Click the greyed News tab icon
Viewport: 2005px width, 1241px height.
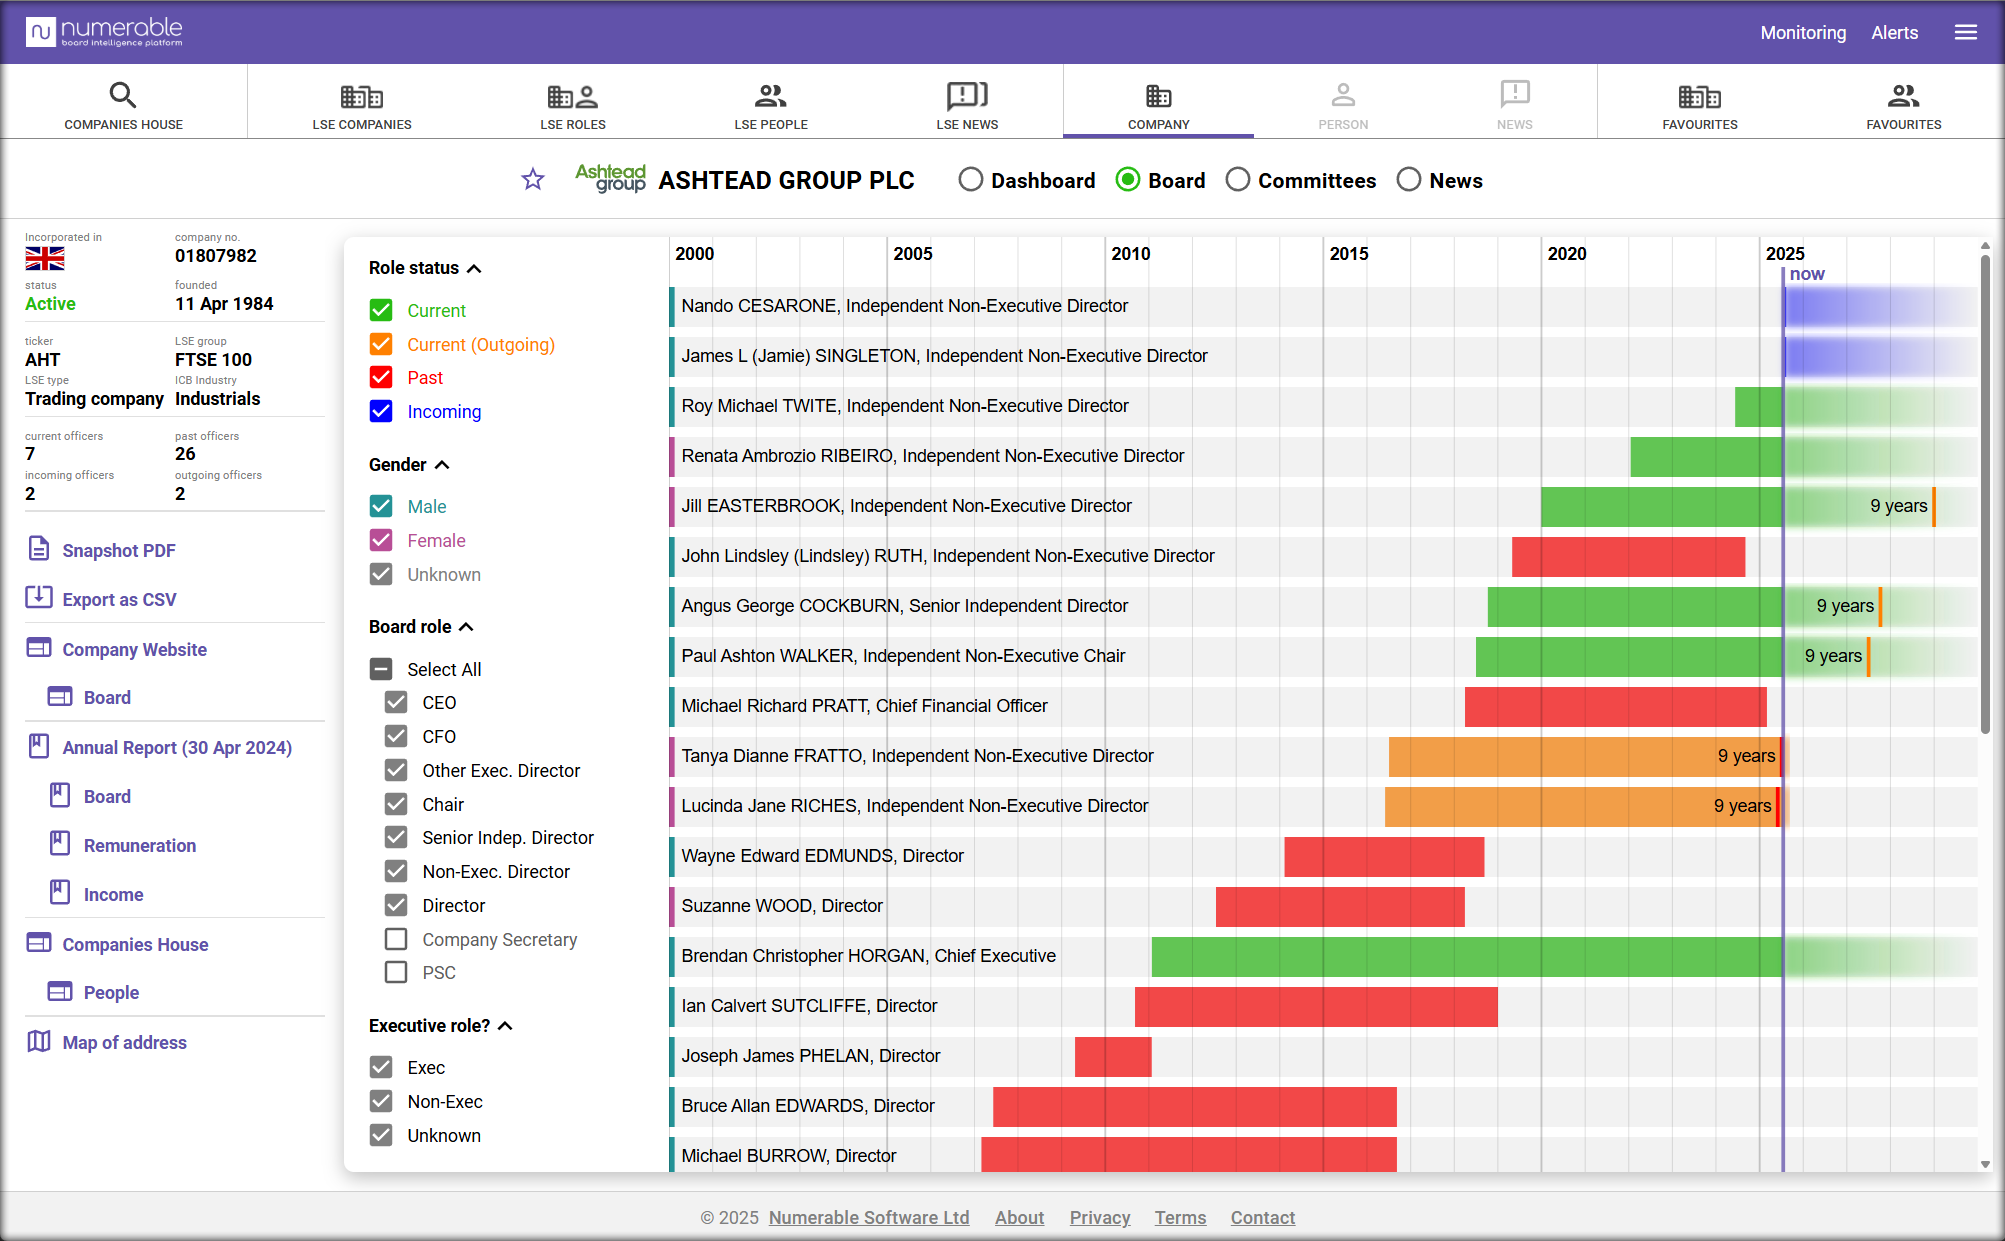coord(1515,95)
